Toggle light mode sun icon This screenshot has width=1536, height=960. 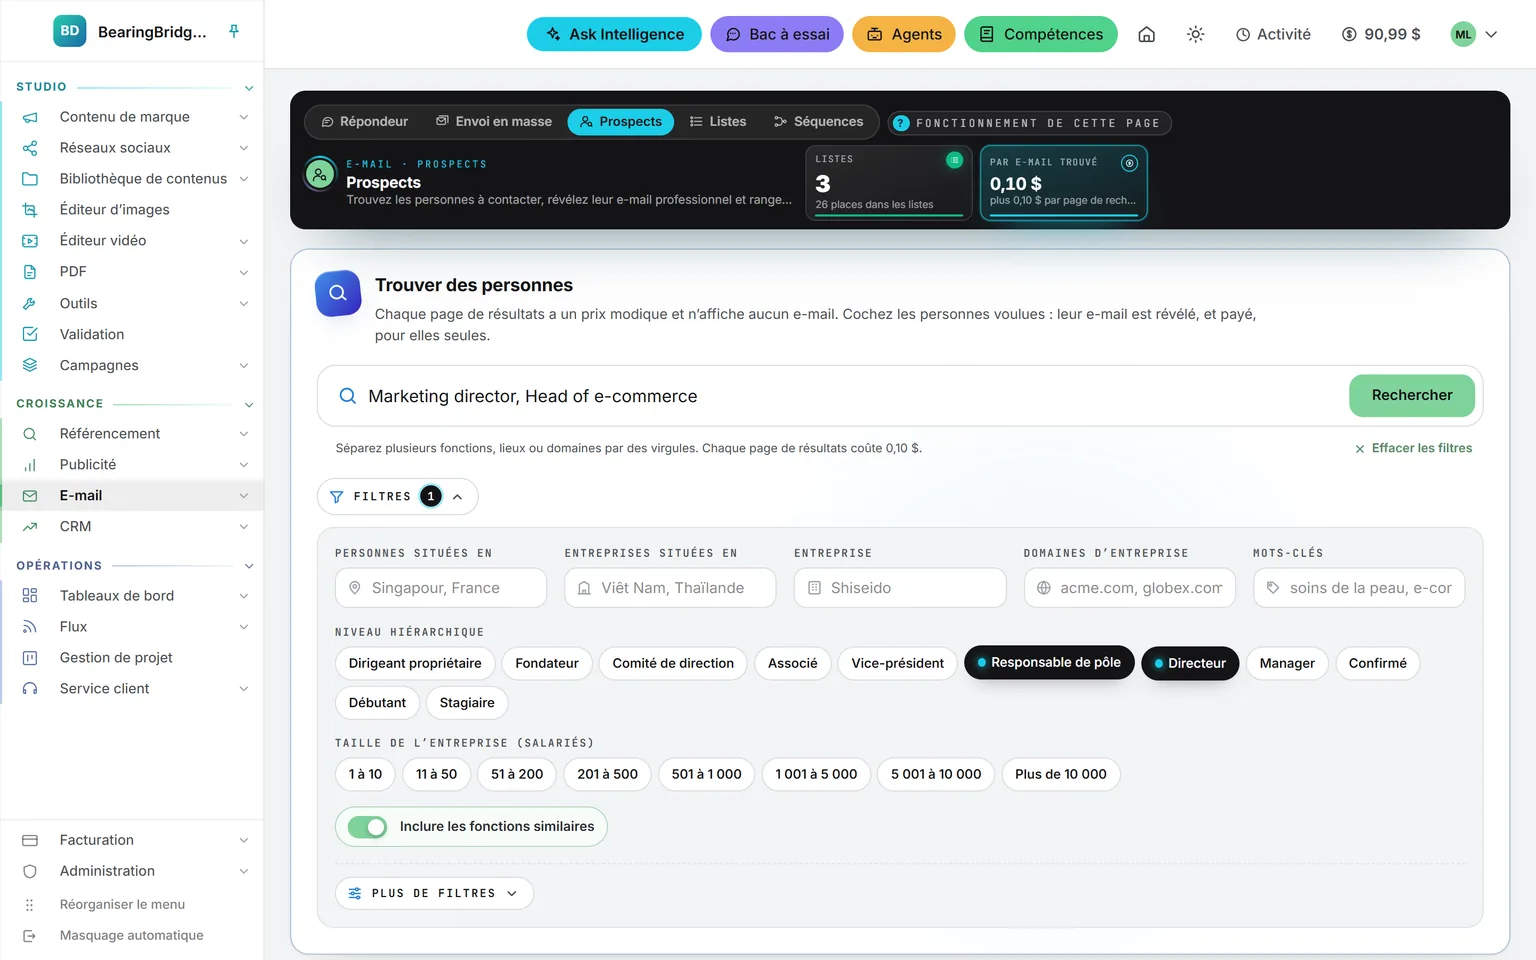pos(1195,34)
